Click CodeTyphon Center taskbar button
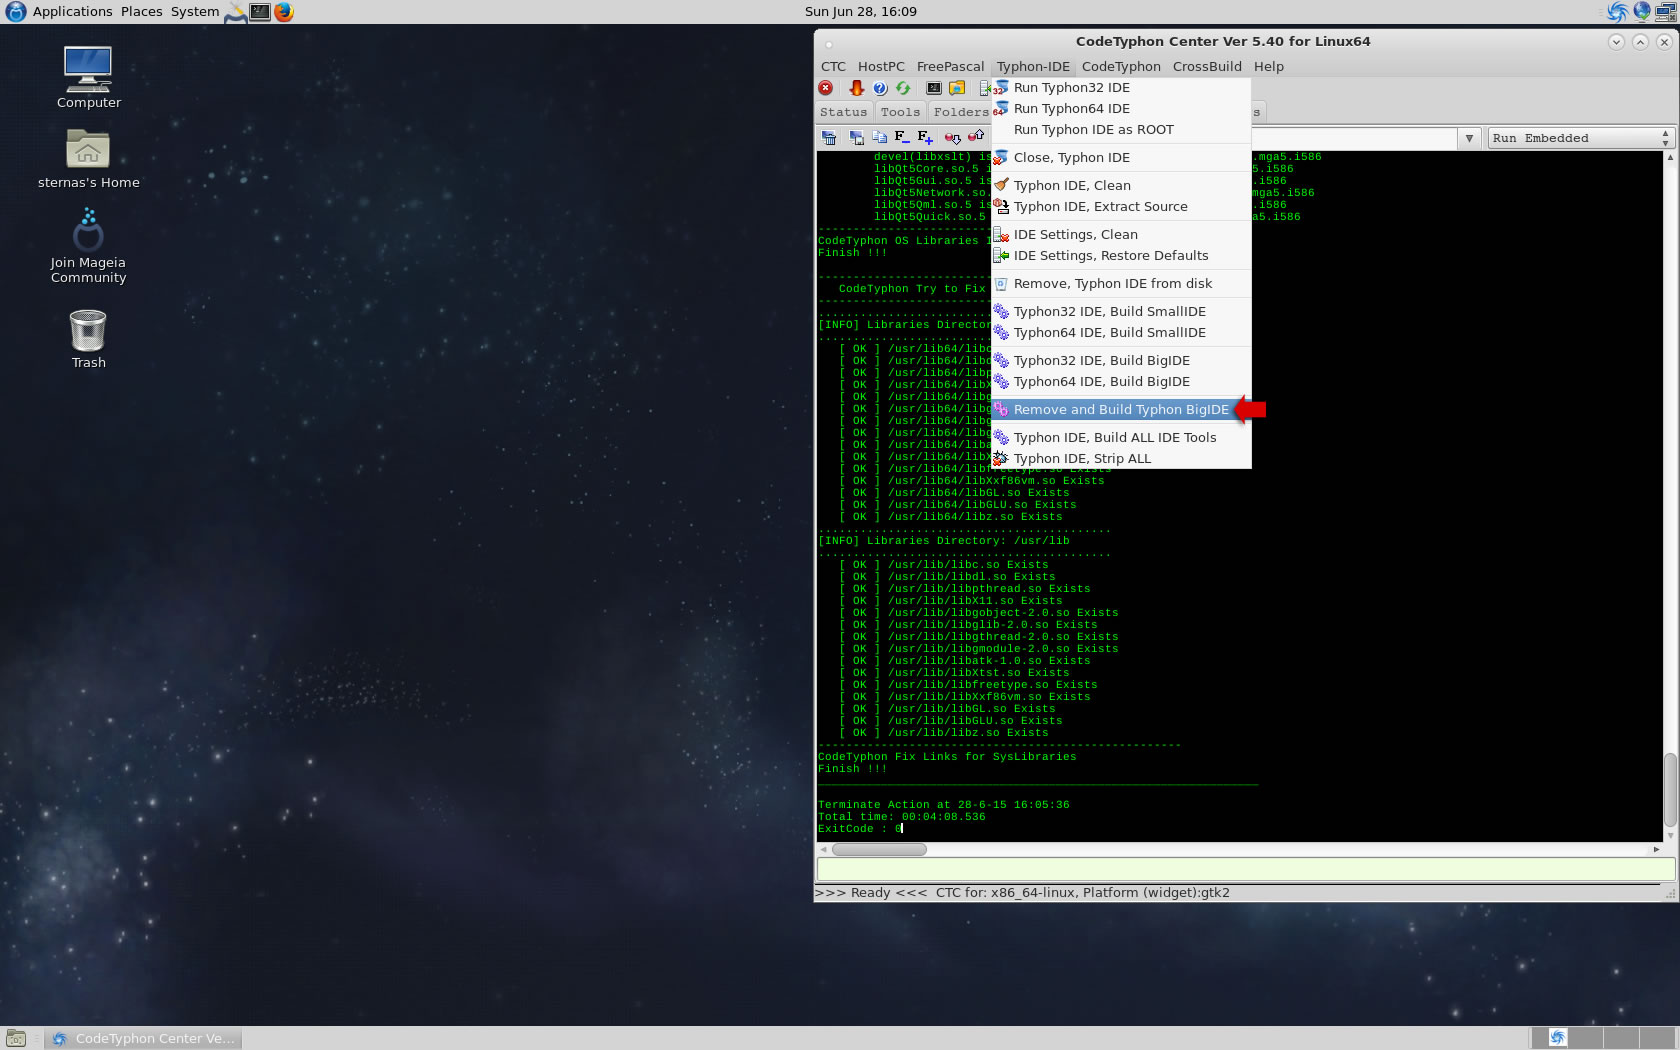 coord(145,1038)
